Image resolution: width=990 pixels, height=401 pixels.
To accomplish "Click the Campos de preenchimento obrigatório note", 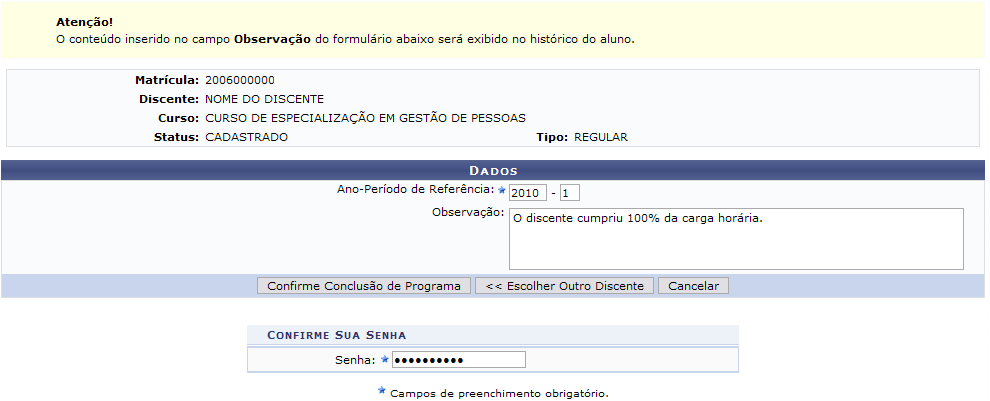I will [x=499, y=393].
